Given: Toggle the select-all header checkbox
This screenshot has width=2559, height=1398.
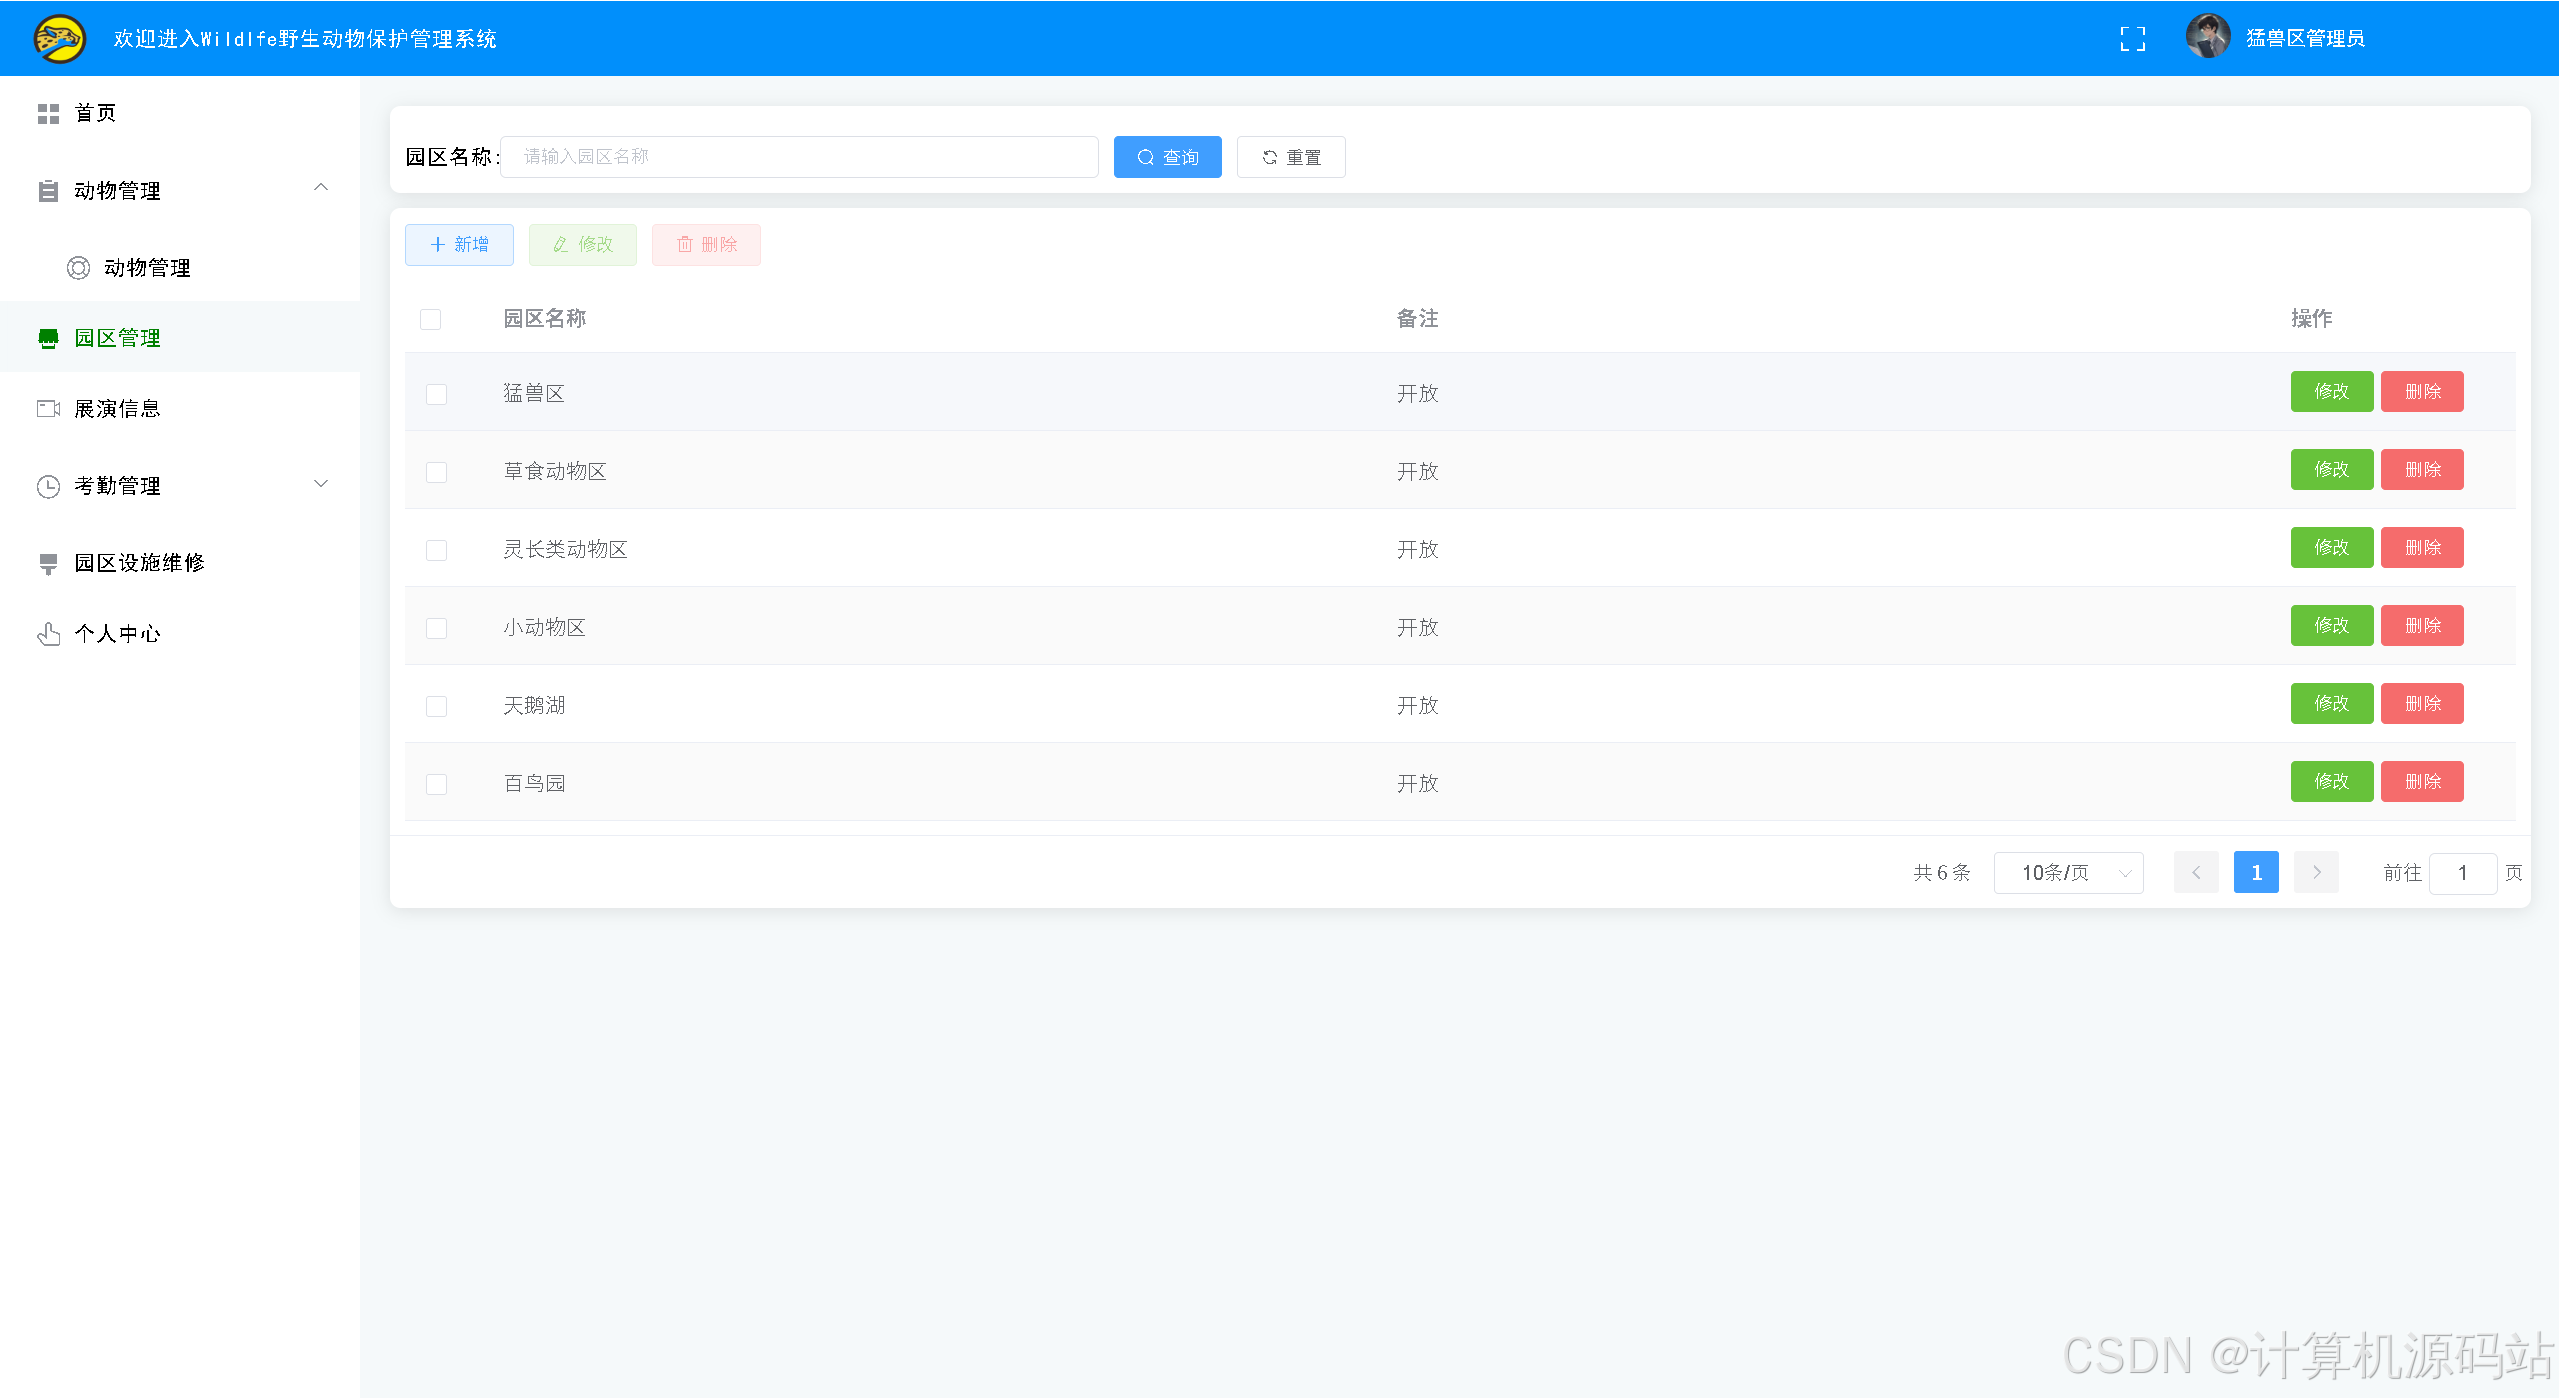Looking at the screenshot, I should [x=431, y=320].
